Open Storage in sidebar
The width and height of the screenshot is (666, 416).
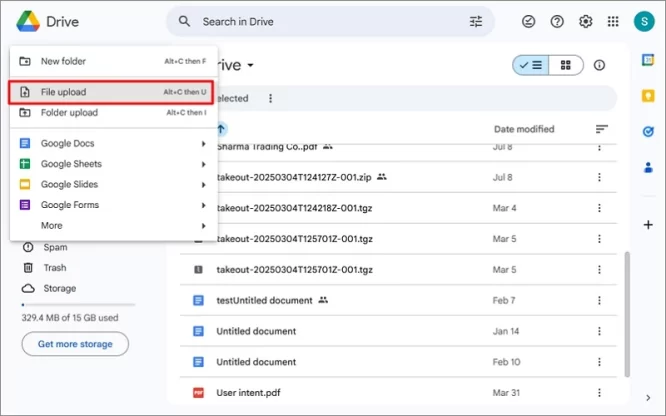coord(59,289)
